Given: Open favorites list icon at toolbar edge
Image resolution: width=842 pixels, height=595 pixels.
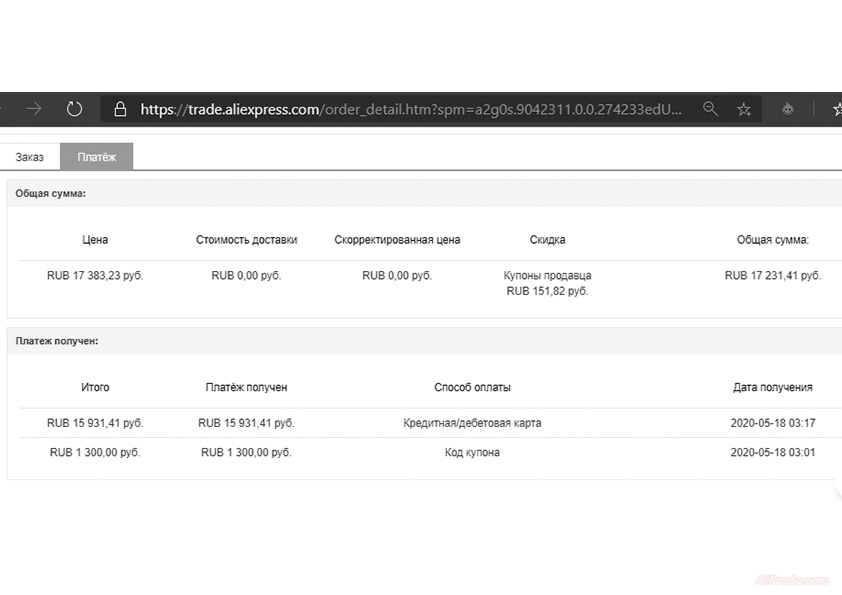Looking at the screenshot, I should (x=836, y=109).
